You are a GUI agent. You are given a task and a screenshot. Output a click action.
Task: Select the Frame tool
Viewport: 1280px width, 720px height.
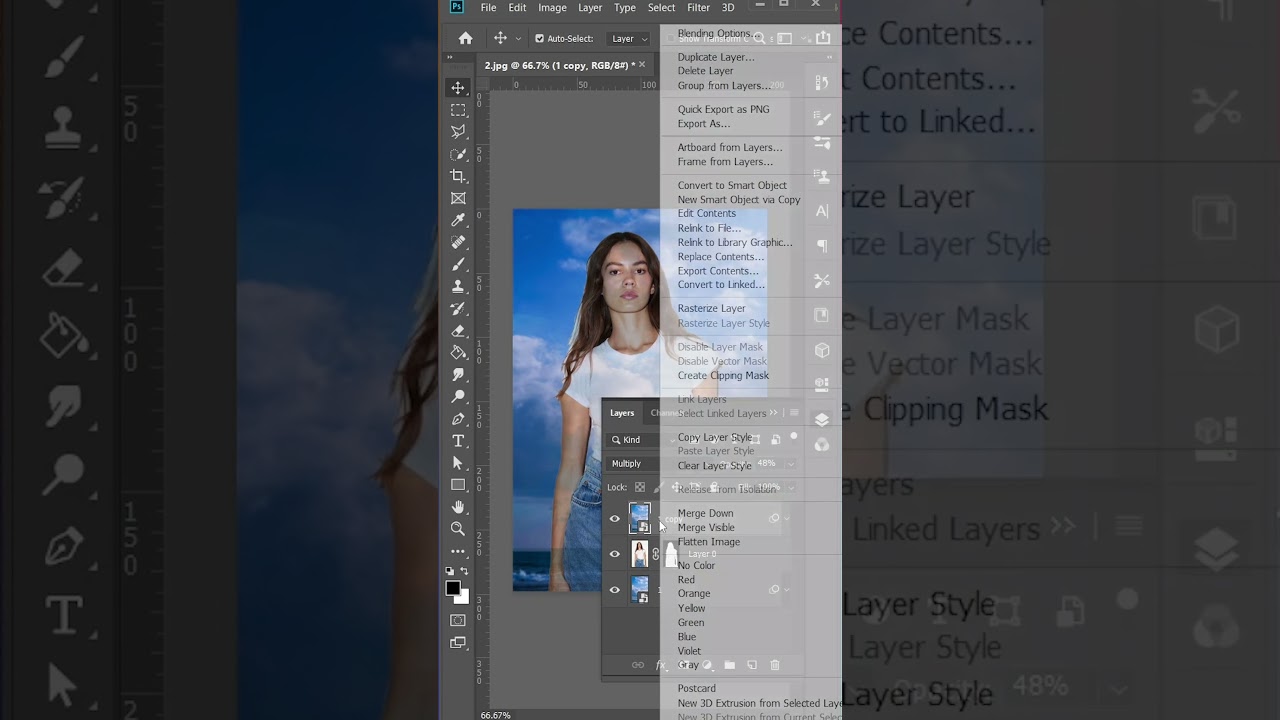(458, 198)
